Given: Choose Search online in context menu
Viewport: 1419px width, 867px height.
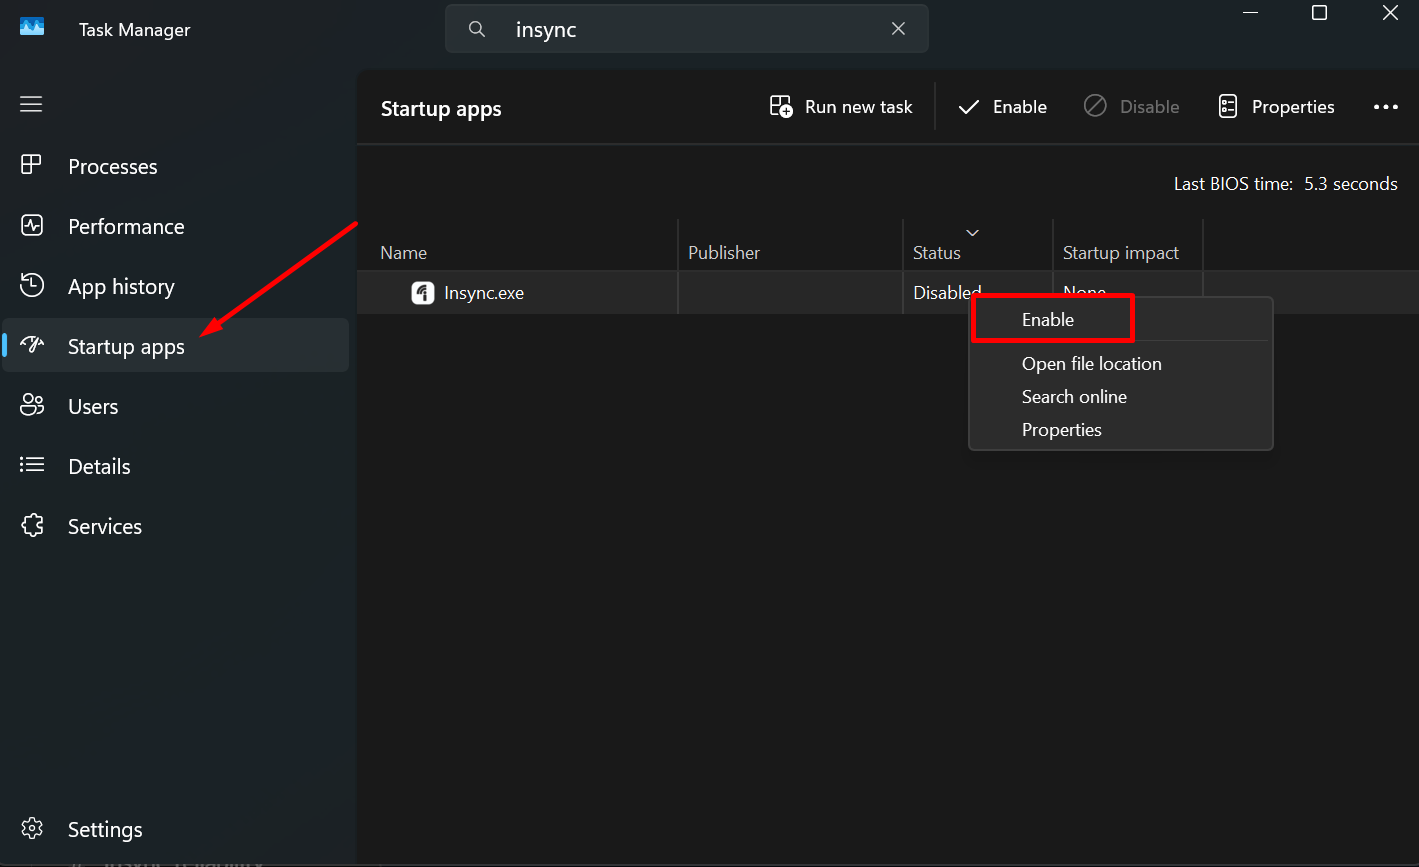Looking at the screenshot, I should (1074, 397).
